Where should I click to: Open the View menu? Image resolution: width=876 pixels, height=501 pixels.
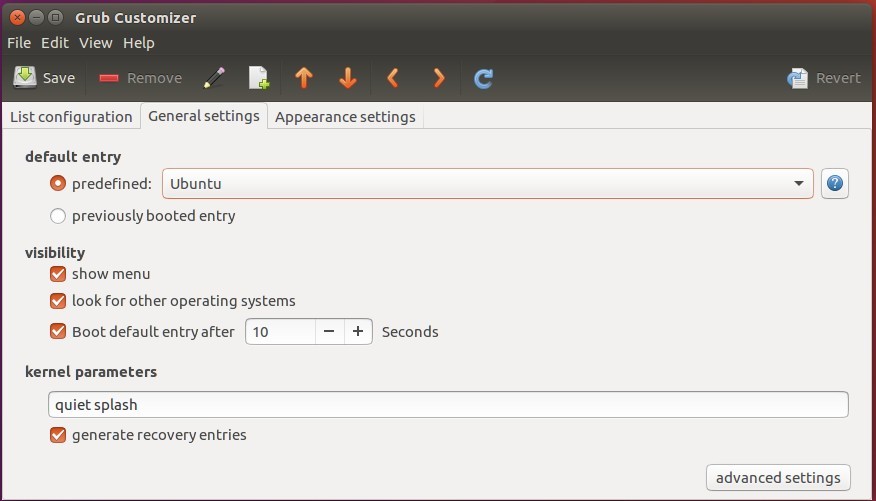click(96, 43)
